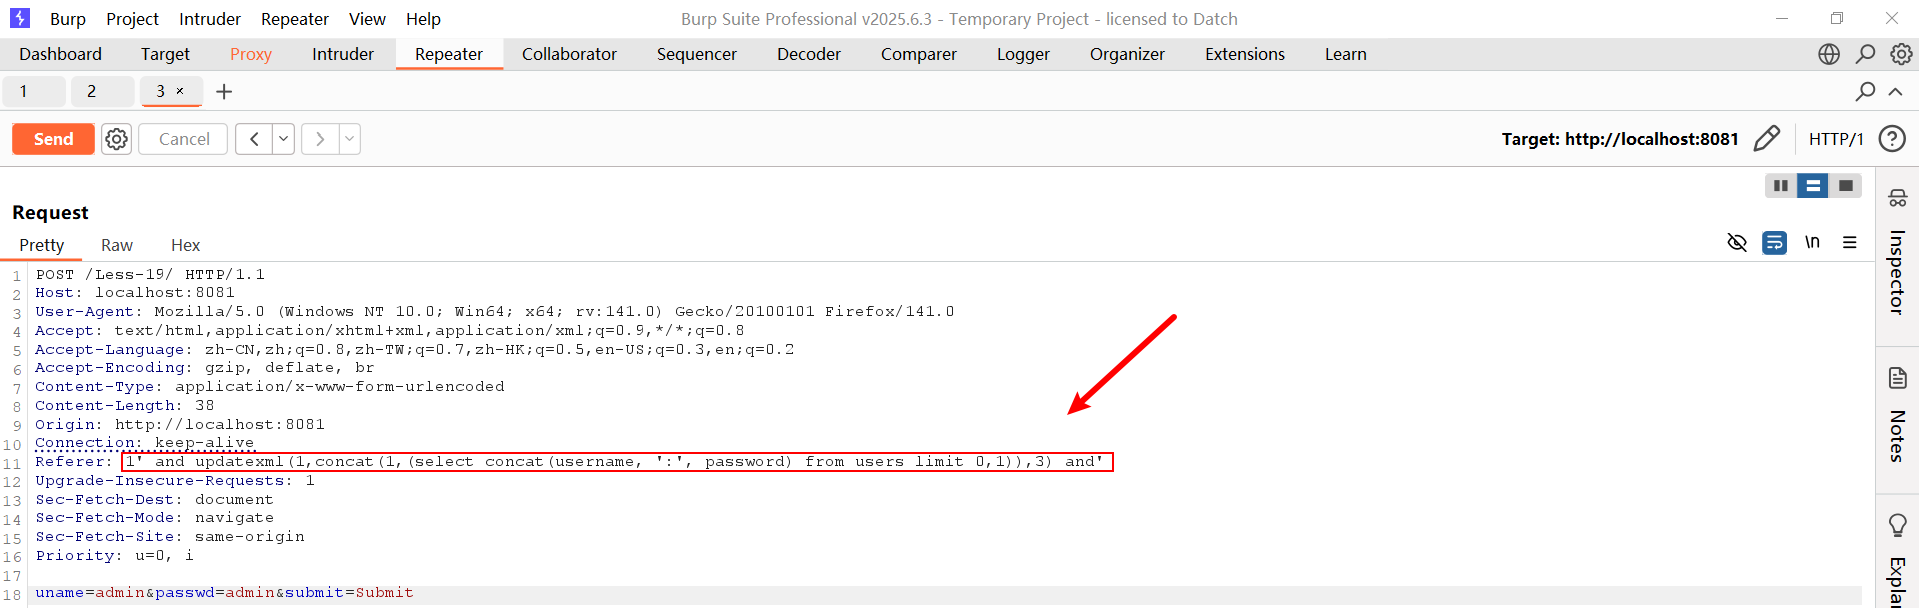The image size is (1920, 608).
Task: Open back history dropdown arrow
Action: click(284, 139)
